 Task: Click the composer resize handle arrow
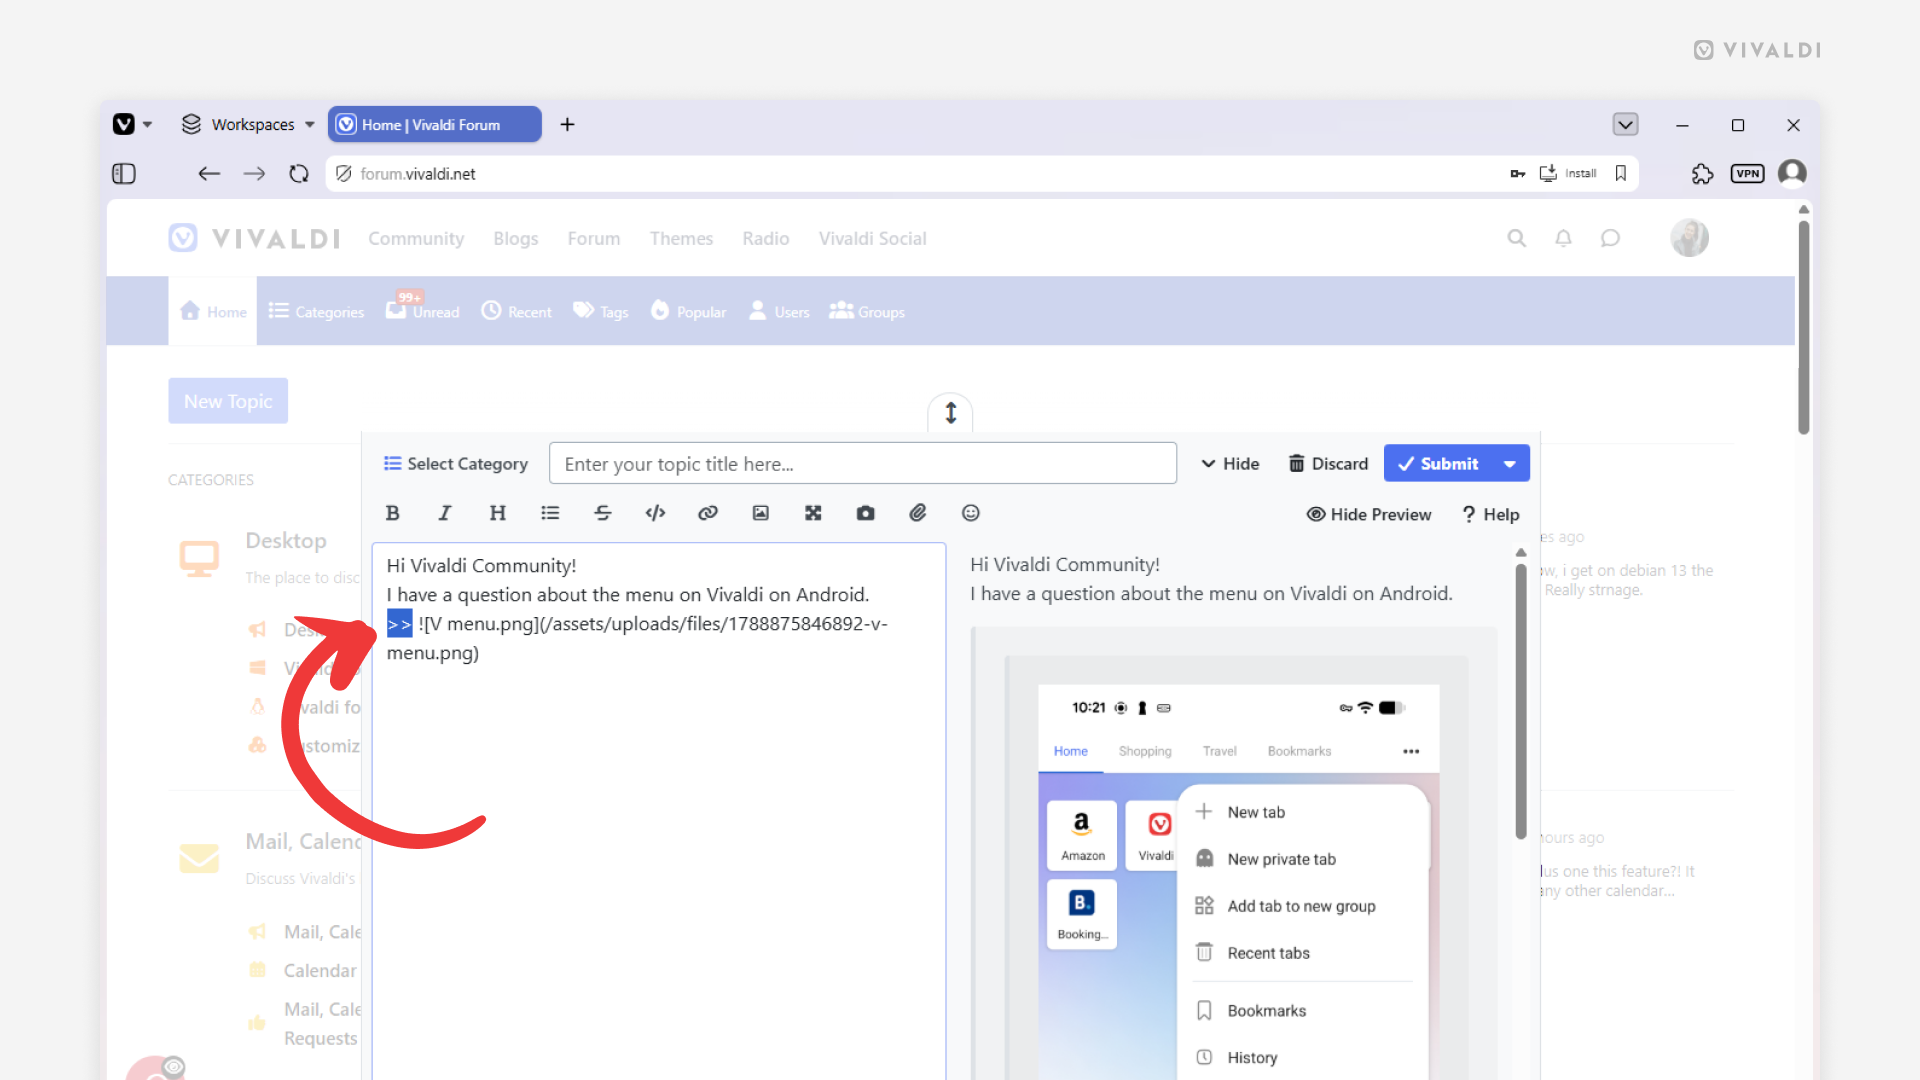coord(950,412)
